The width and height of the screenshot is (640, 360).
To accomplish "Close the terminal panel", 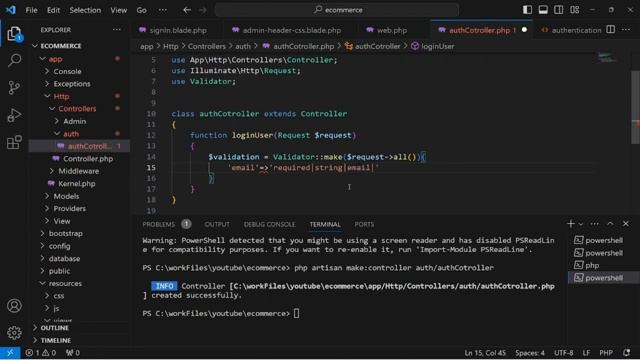I will pos(626,224).
